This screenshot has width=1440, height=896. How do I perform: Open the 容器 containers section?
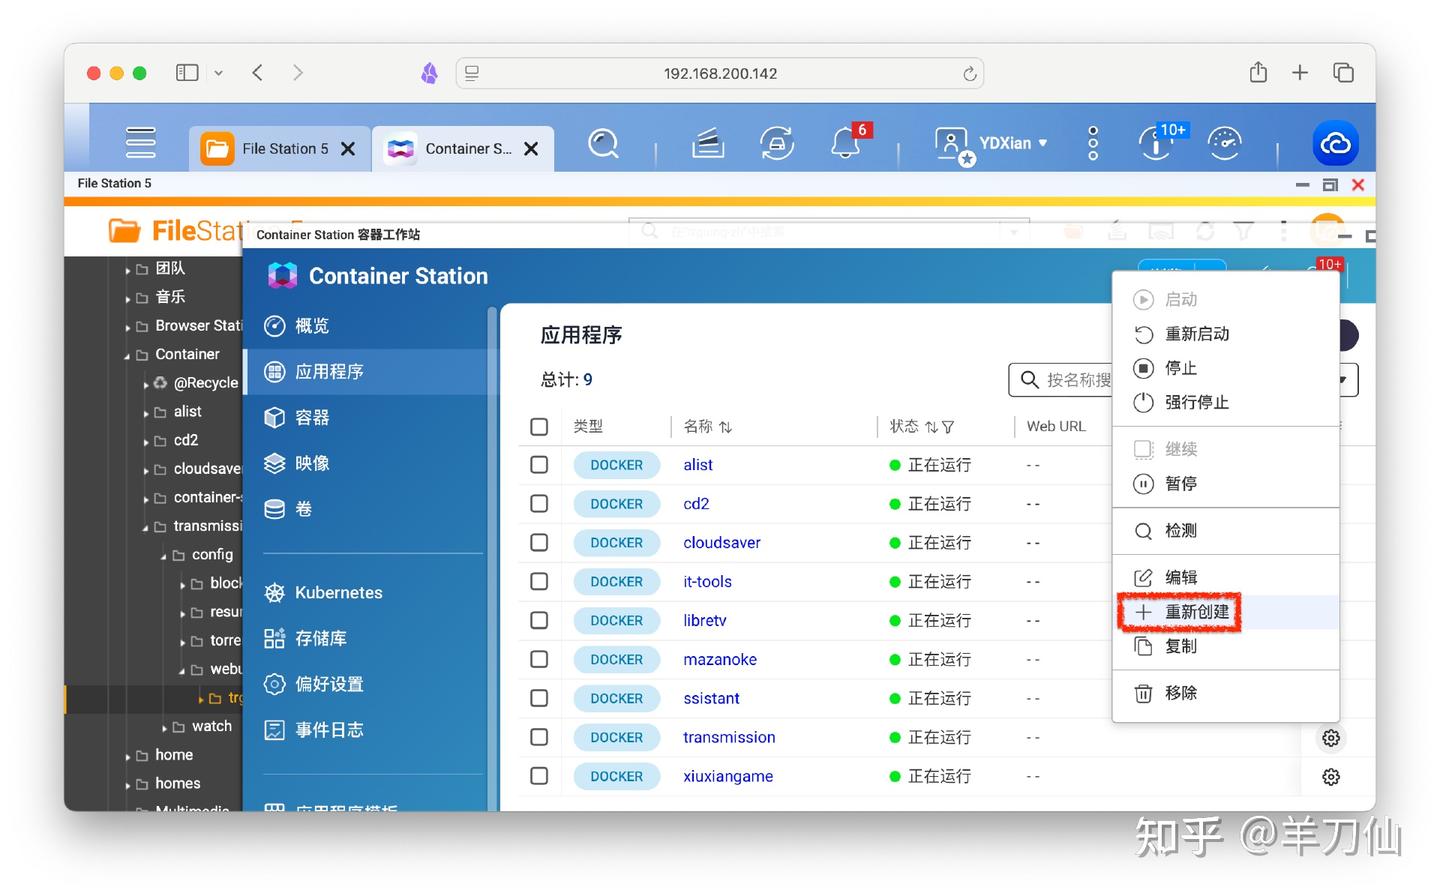point(311,417)
